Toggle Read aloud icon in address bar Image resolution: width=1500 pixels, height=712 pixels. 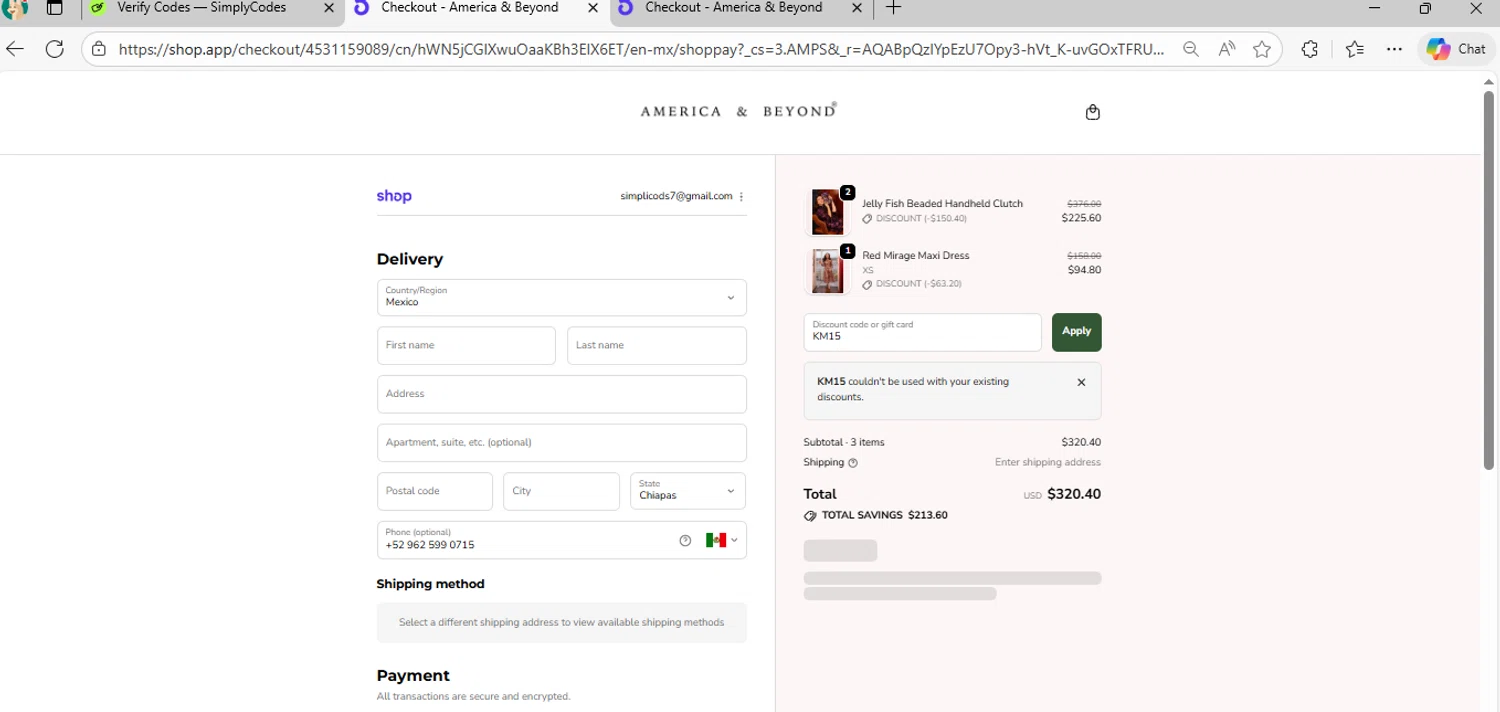(x=1227, y=49)
